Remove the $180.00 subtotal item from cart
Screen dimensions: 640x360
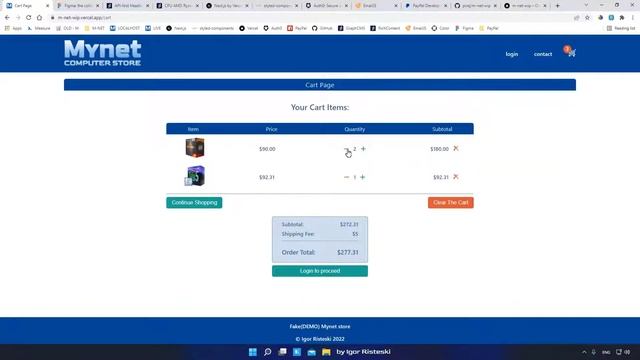point(456,149)
